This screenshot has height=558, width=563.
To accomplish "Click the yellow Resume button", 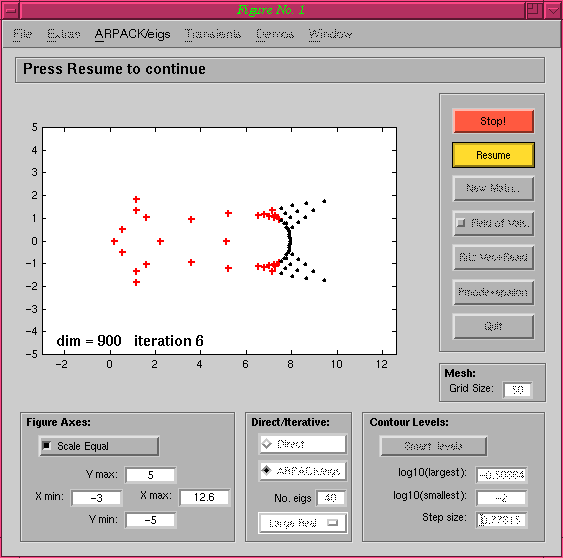I will click(493, 155).
